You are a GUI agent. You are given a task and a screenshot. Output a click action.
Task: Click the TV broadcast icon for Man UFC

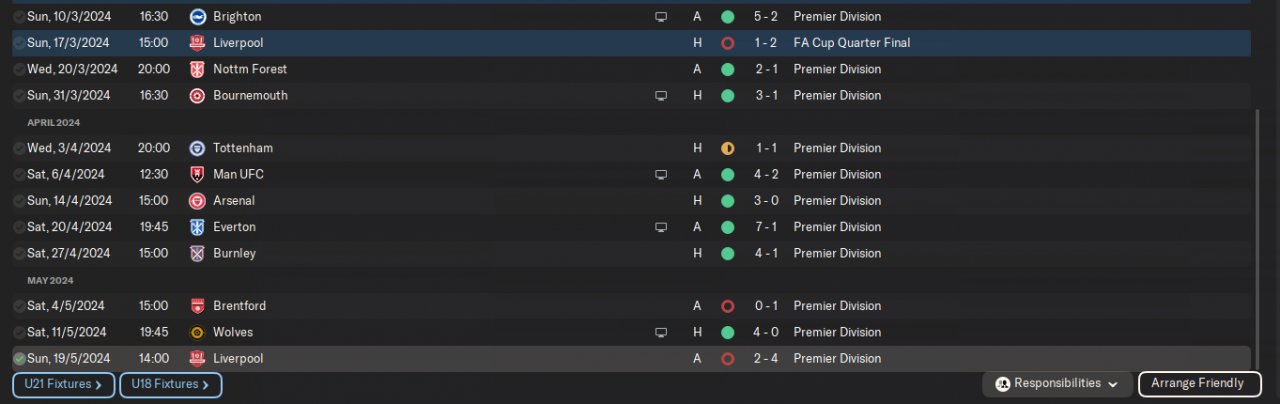pos(660,175)
